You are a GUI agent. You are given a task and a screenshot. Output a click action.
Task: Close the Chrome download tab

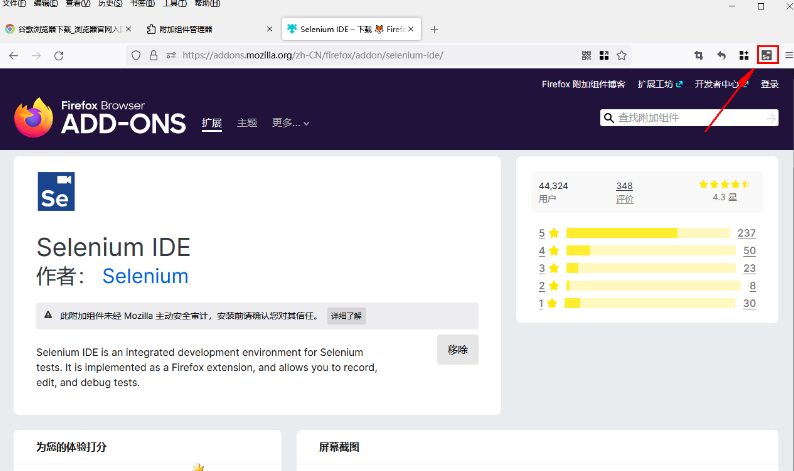tap(129, 29)
